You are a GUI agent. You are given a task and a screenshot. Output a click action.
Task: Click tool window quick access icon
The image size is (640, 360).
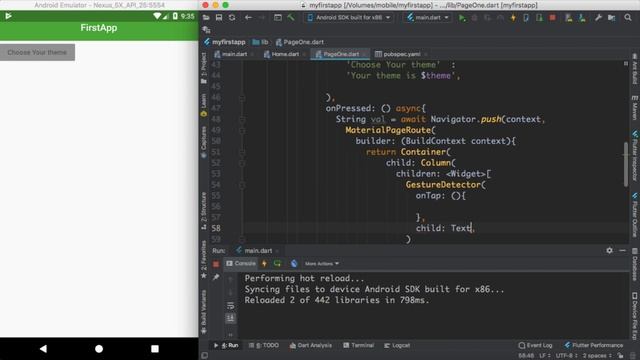204,356
